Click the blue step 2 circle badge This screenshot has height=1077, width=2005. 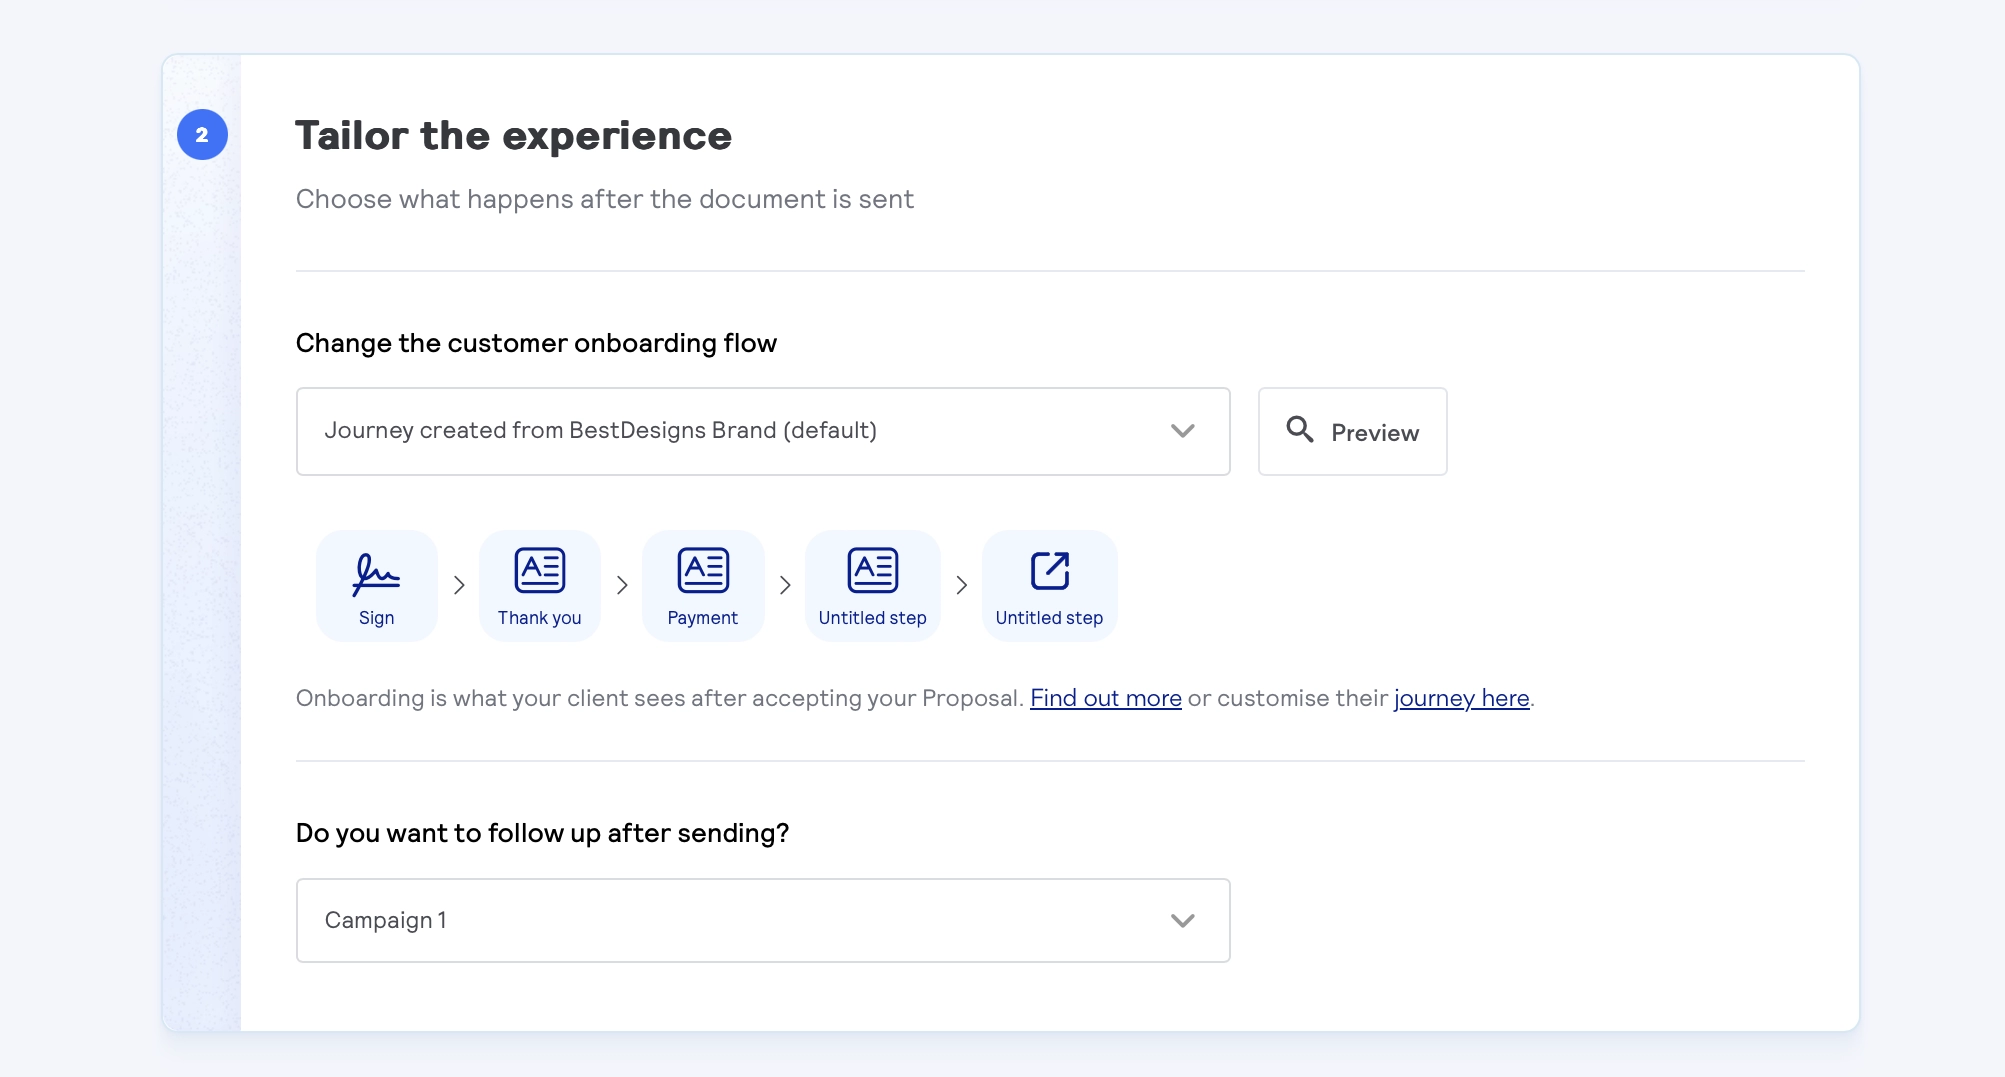pos(202,133)
